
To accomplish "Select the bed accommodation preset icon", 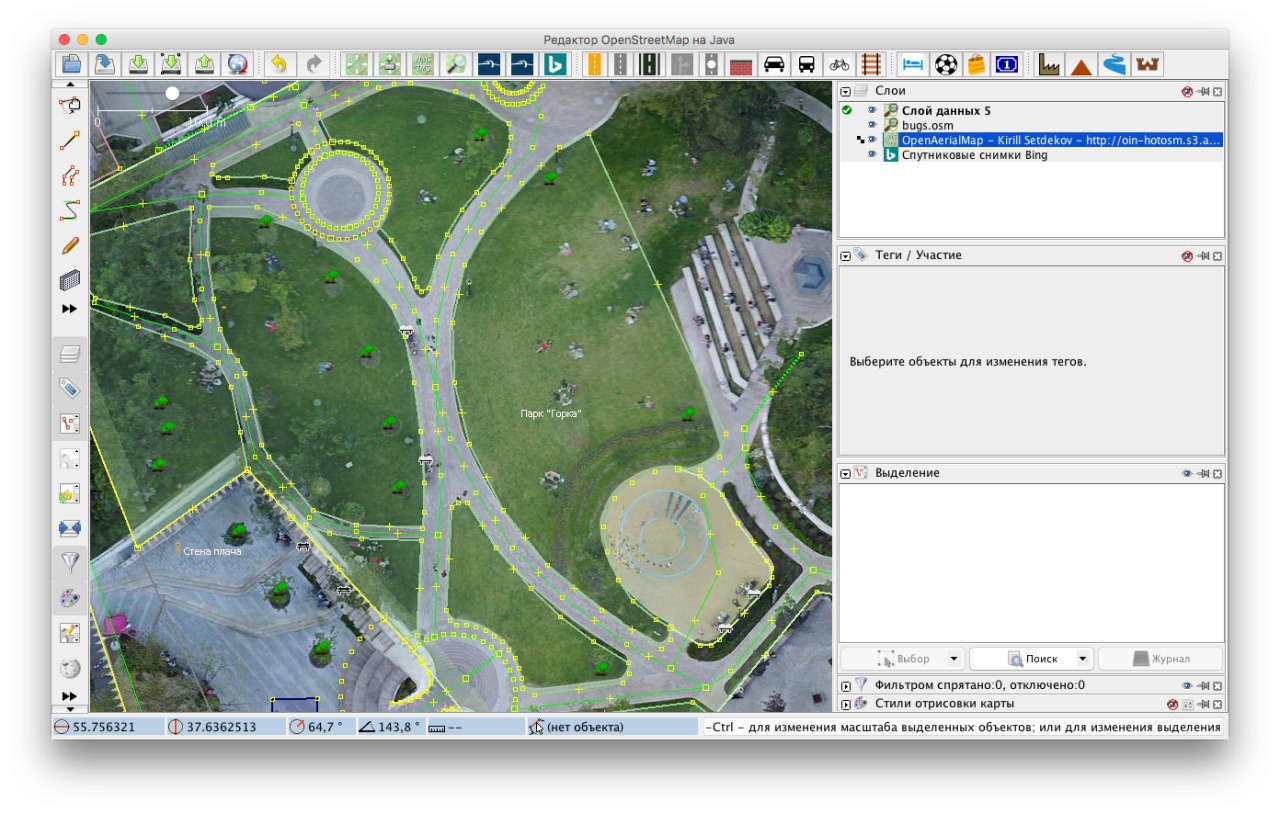I will click(x=913, y=64).
